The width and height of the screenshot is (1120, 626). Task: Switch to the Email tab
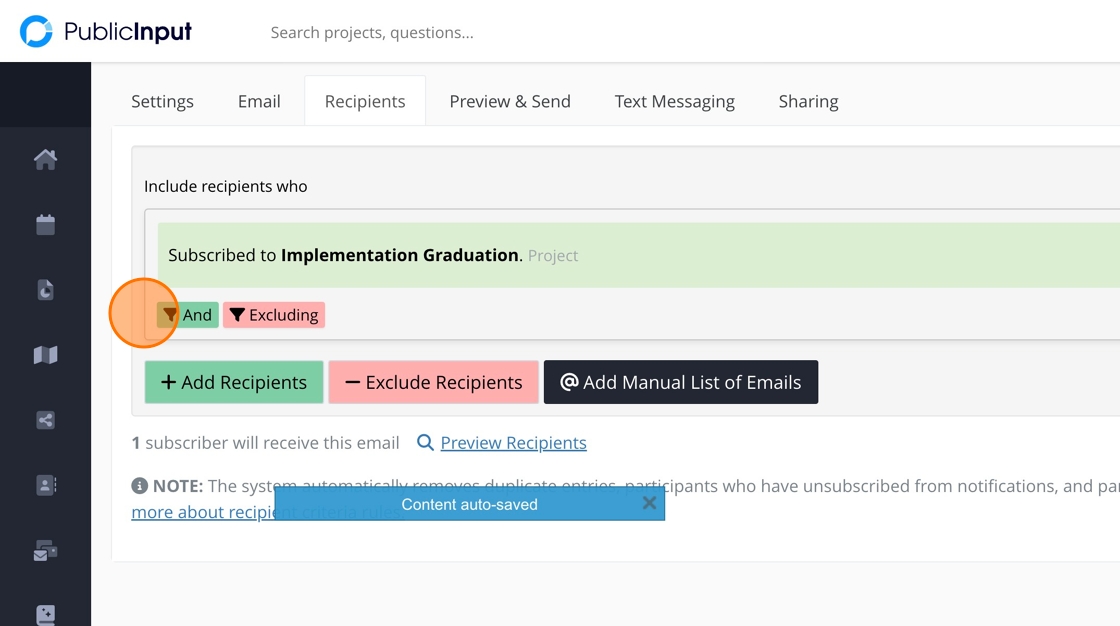tap(259, 101)
